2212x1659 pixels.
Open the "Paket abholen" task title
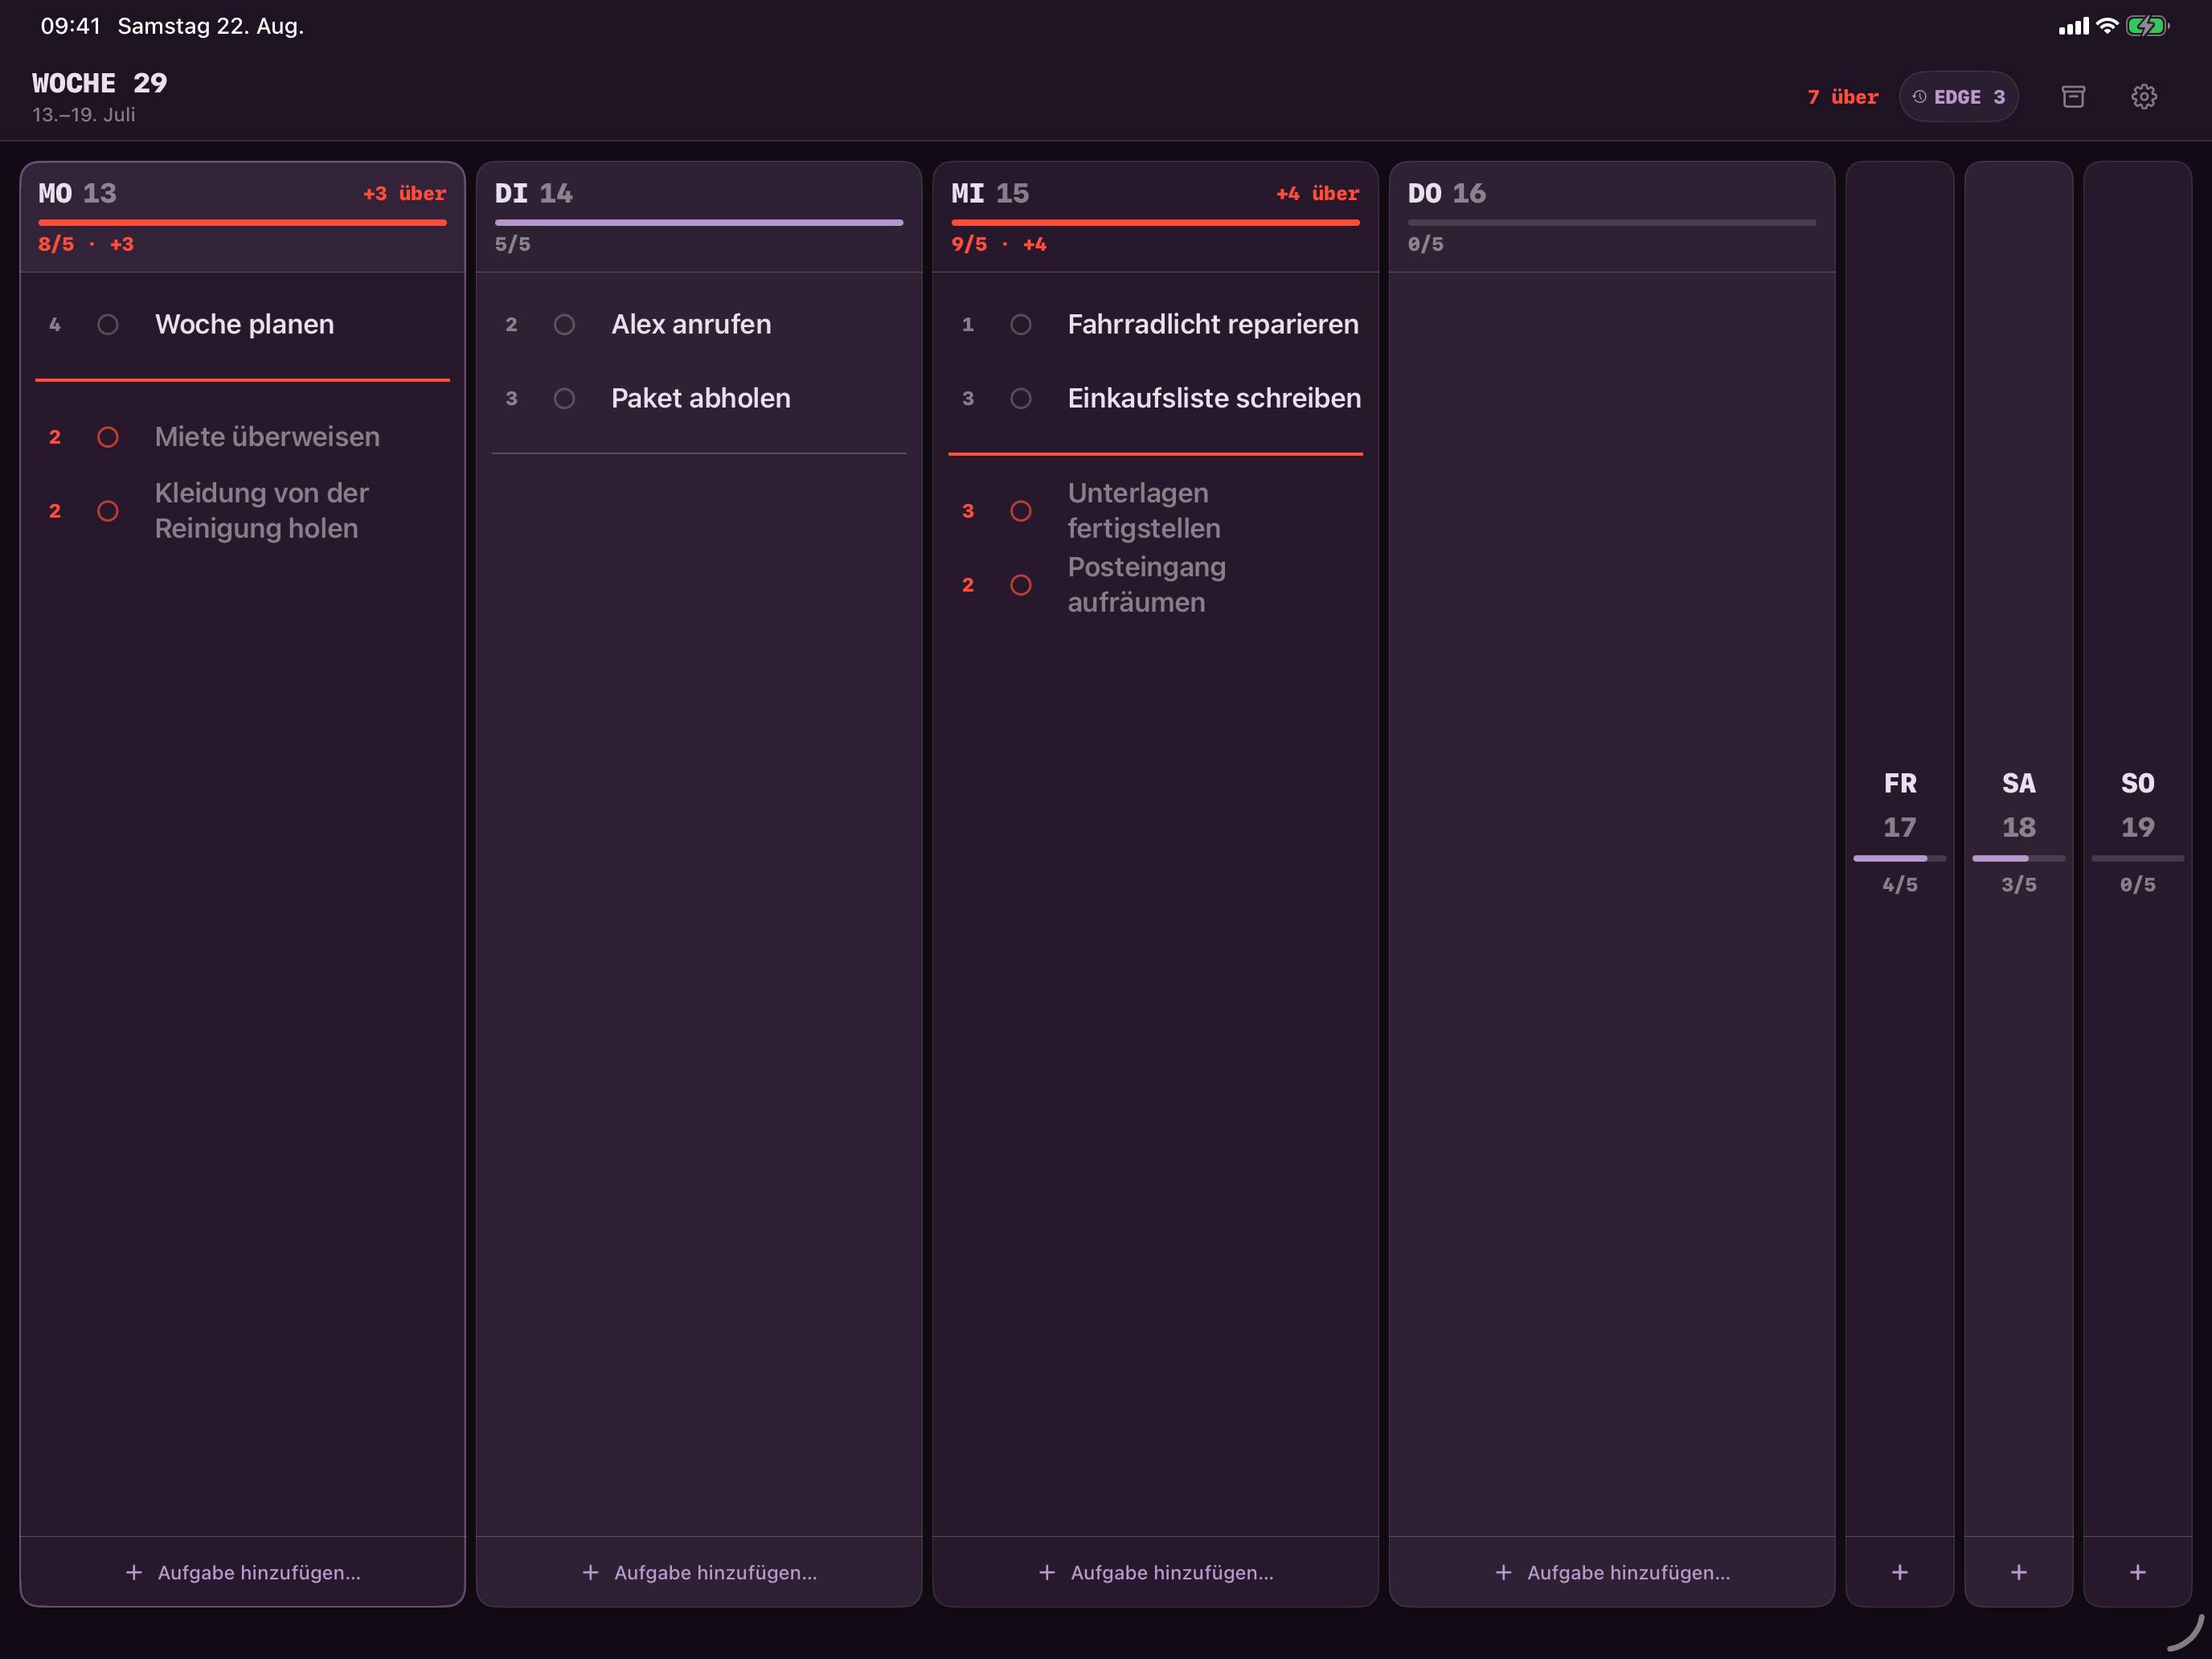[701, 398]
